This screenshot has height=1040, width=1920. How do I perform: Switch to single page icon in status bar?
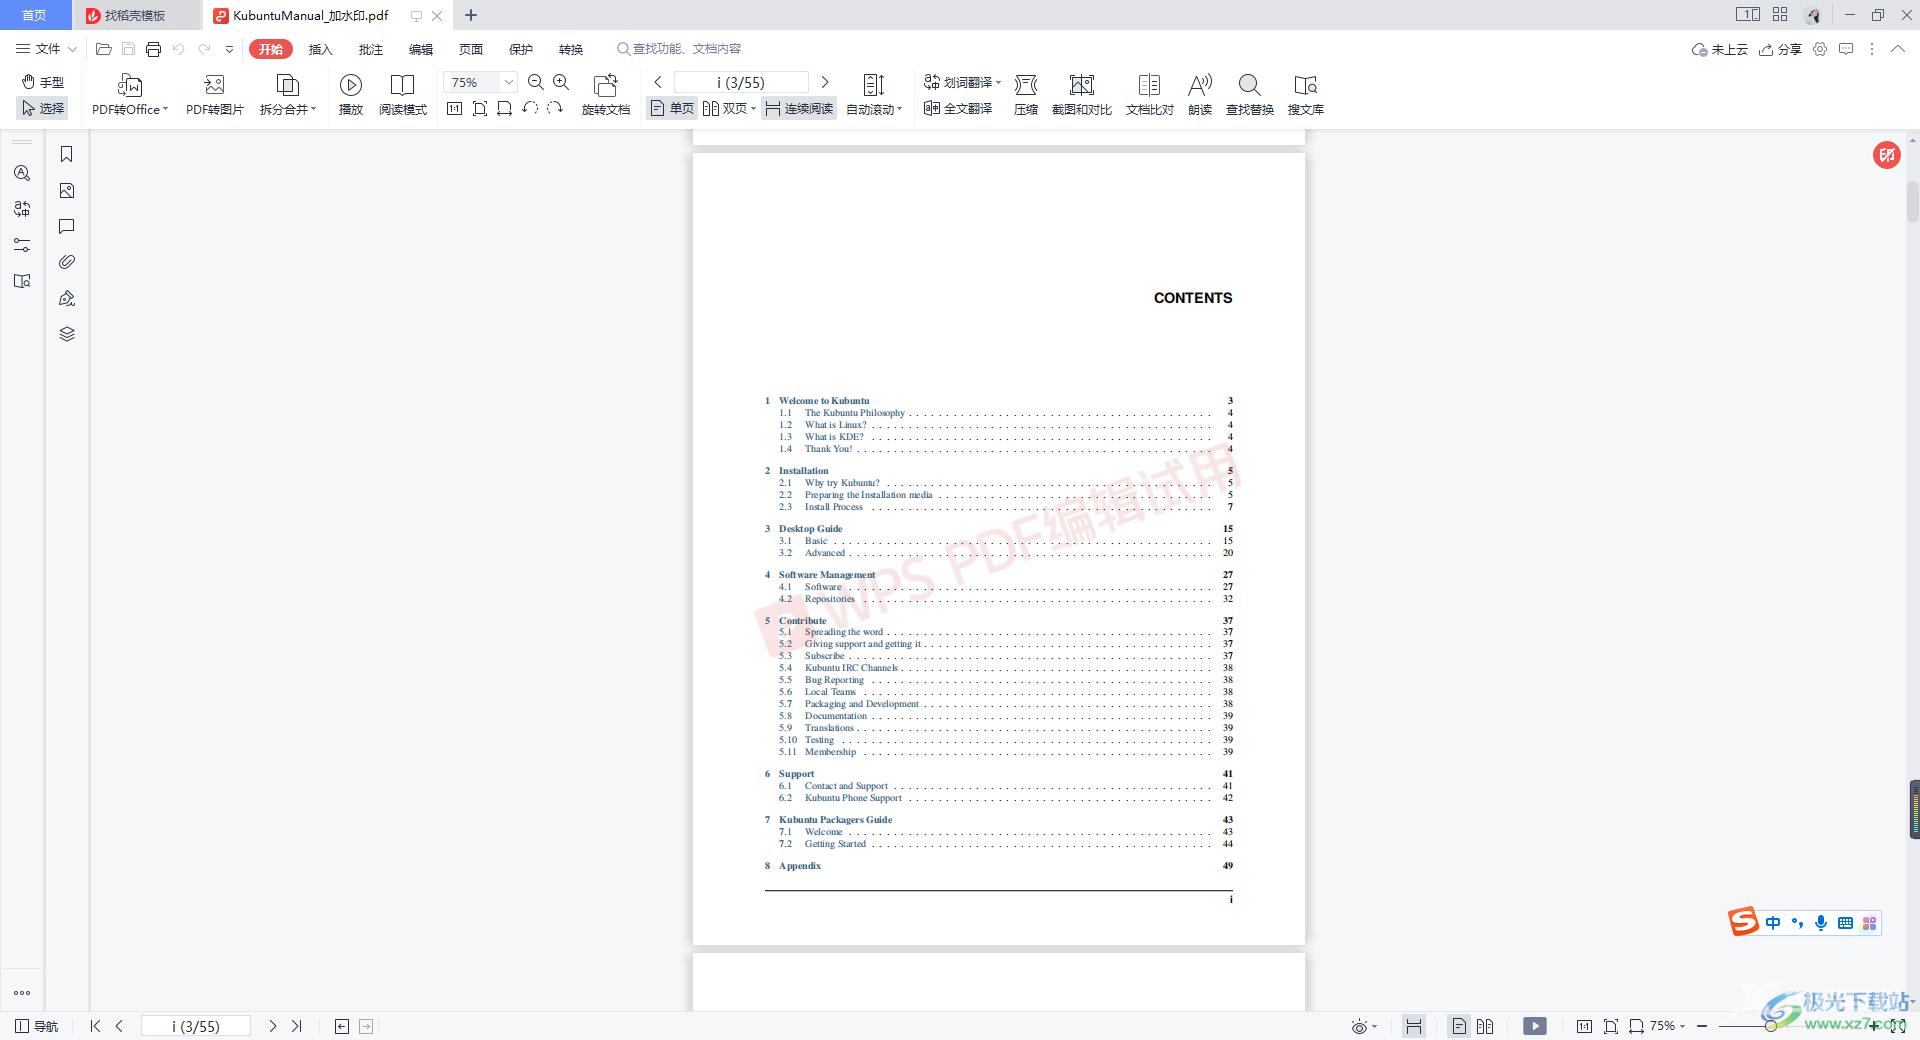click(1459, 1026)
